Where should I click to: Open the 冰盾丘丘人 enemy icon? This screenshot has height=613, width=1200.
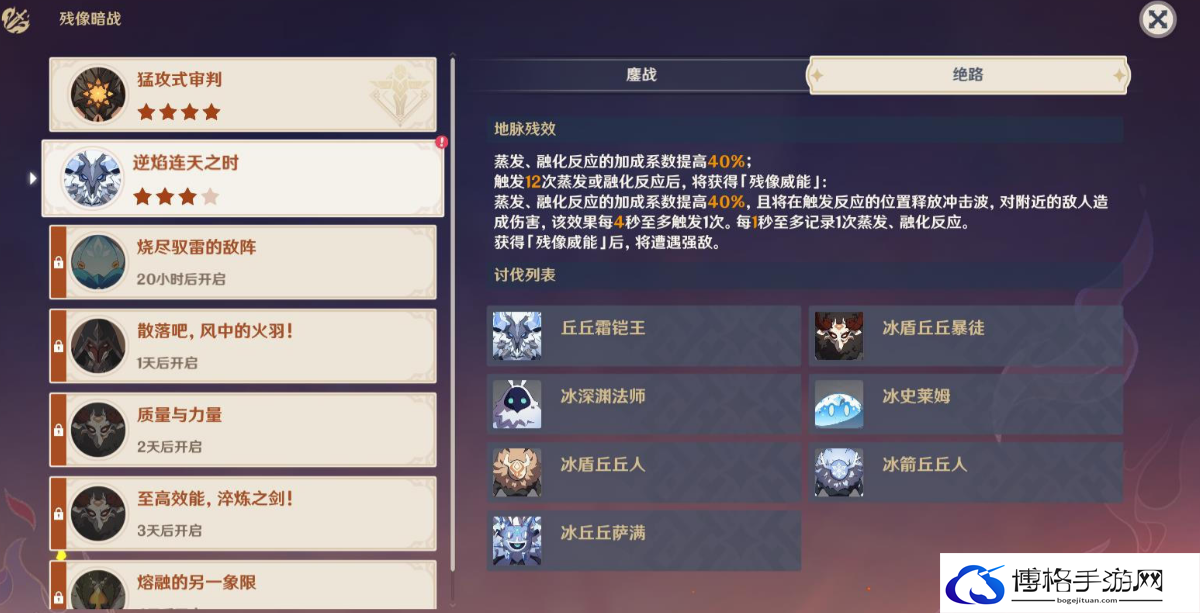point(517,472)
